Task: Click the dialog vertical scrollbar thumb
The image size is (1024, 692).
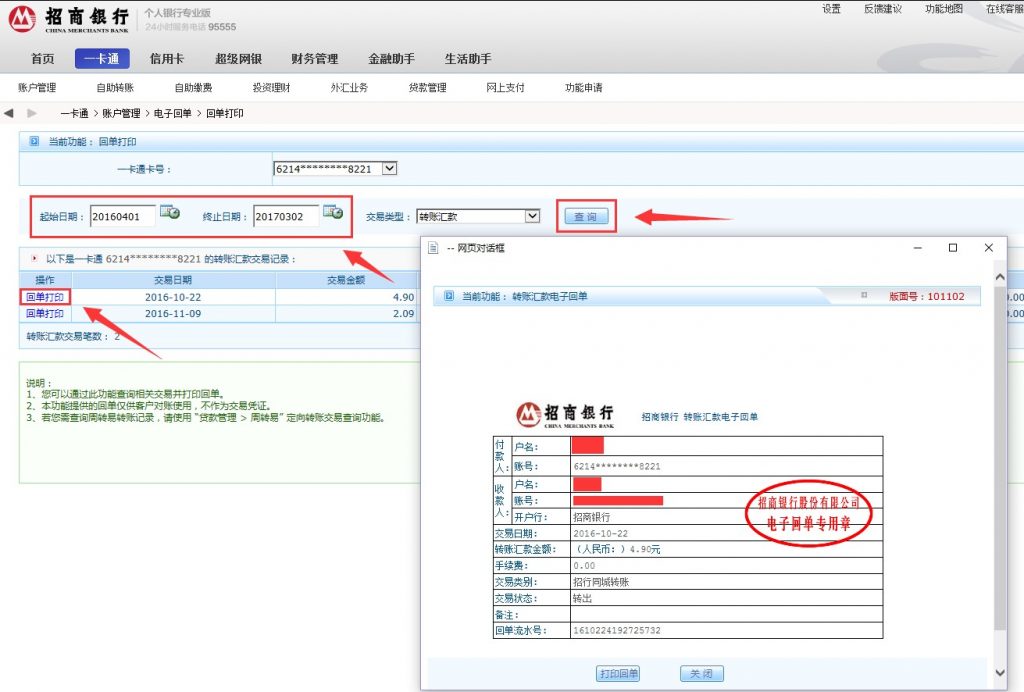Action: [x=1000, y=457]
